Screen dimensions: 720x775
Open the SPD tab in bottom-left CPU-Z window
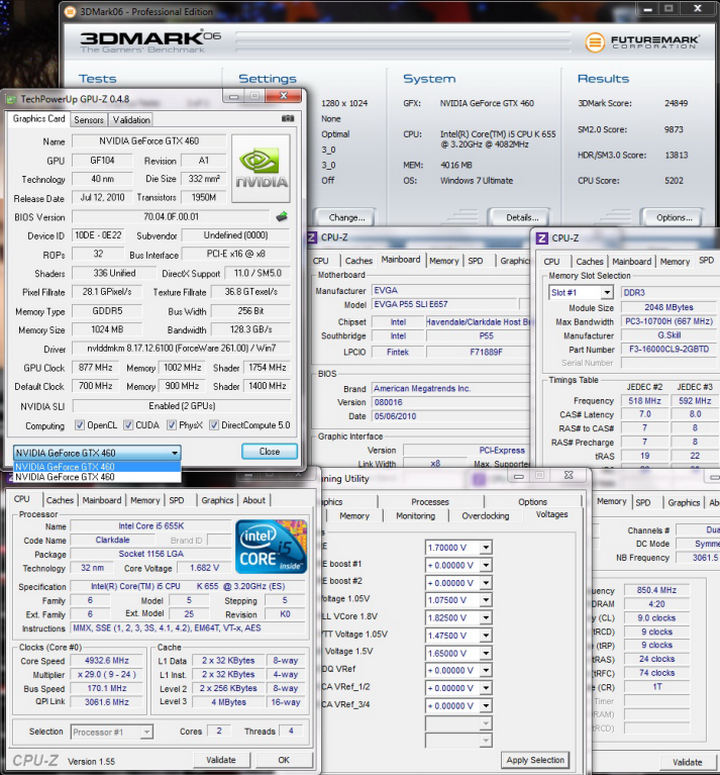point(176,500)
